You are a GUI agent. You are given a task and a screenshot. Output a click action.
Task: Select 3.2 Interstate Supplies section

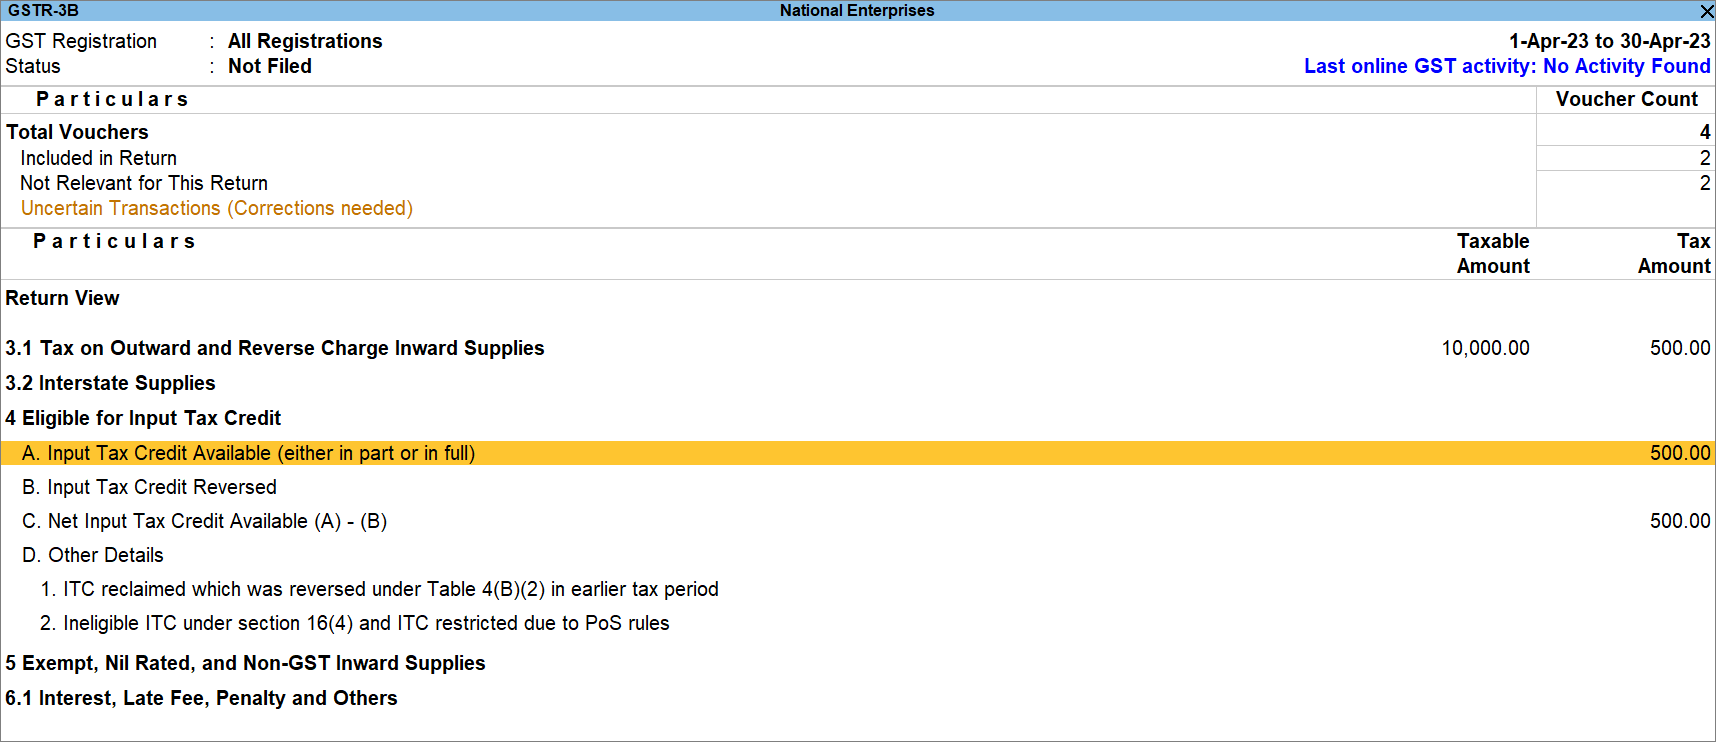110,383
